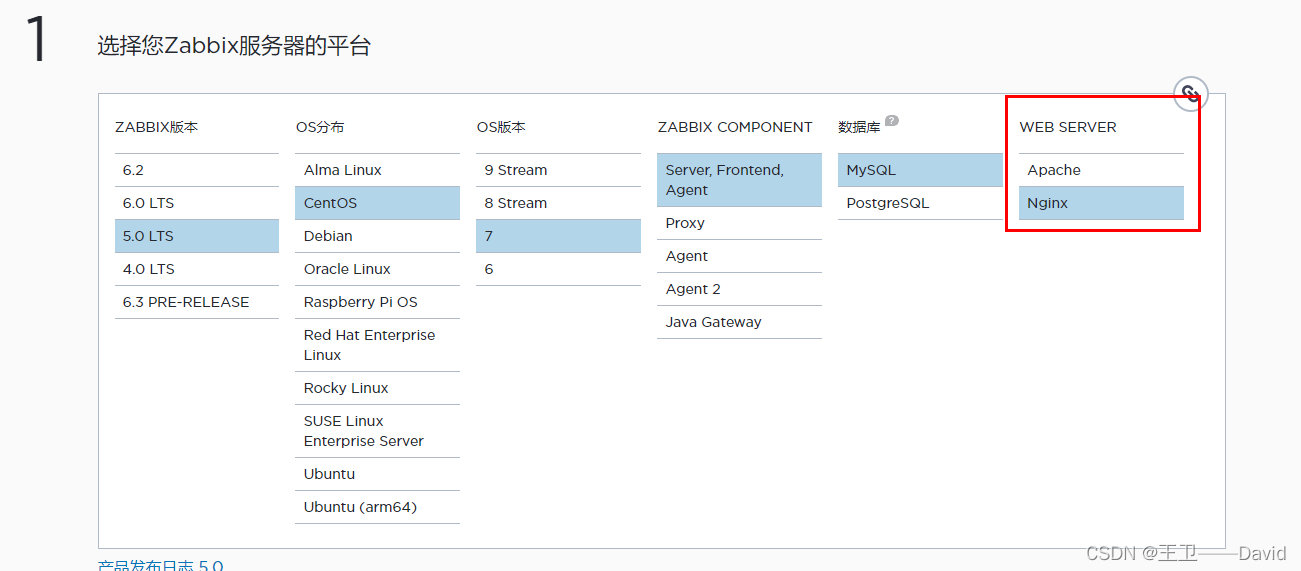This screenshot has height=571, width=1301.
Task: Select Zabbix version 5.0 LTS
Action: click(x=197, y=236)
